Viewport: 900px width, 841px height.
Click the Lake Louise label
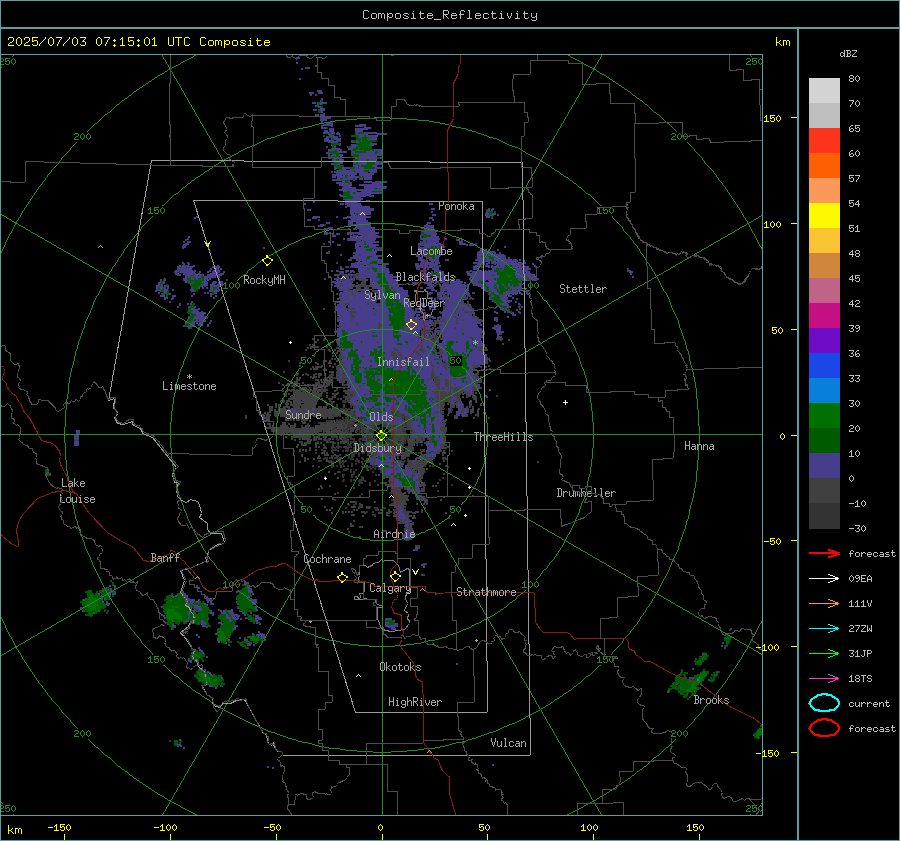coord(77,491)
